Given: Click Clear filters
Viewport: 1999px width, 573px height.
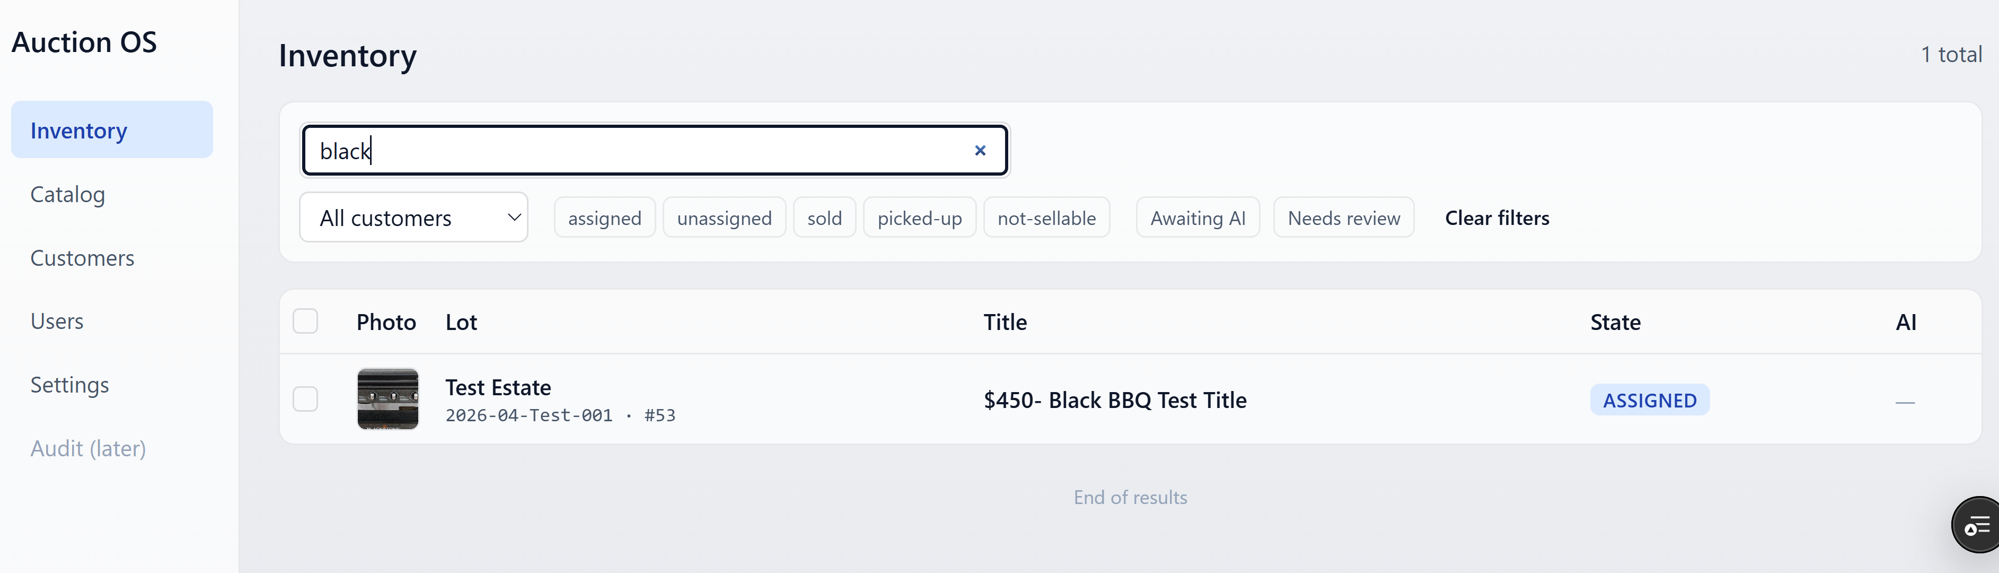Looking at the screenshot, I should click(1497, 217).
